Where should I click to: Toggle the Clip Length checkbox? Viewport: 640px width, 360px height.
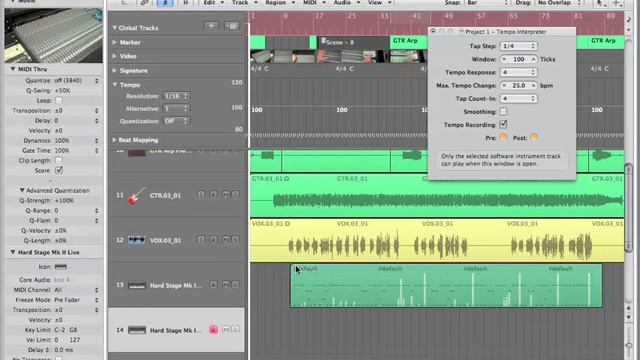pyautogui.click(x=59, y=160)
